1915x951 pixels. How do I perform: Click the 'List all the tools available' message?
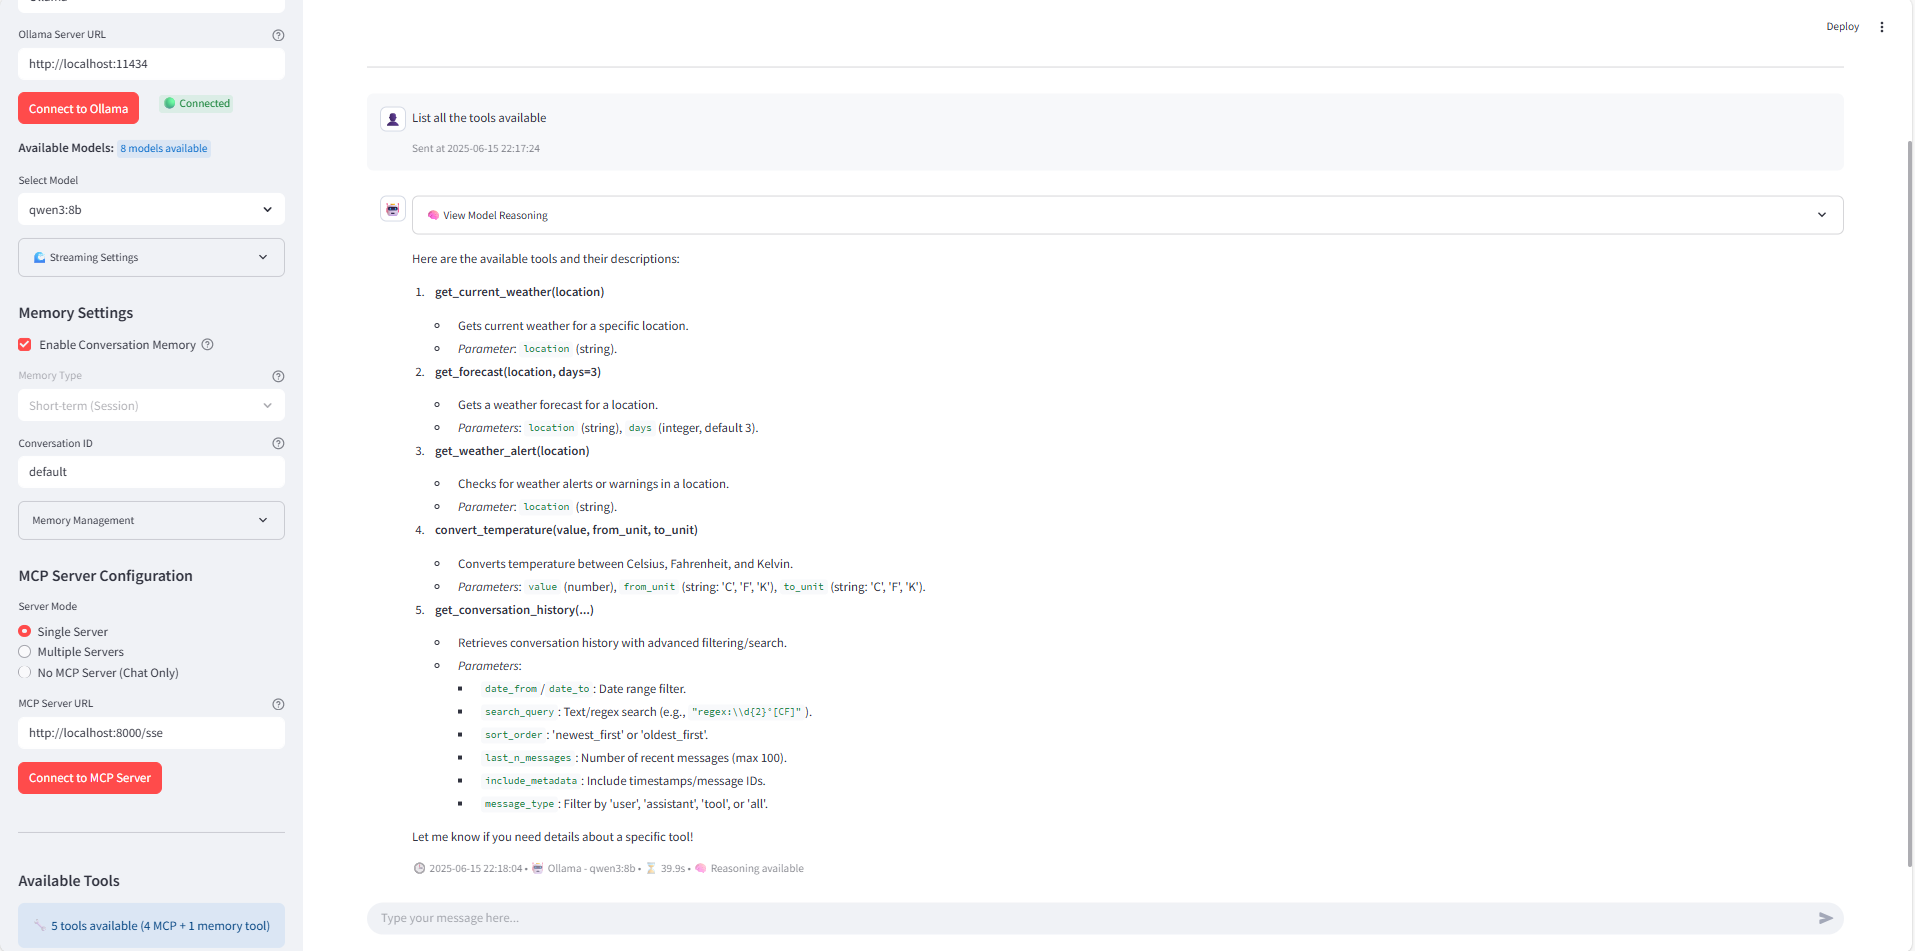[x=479, y=118]
